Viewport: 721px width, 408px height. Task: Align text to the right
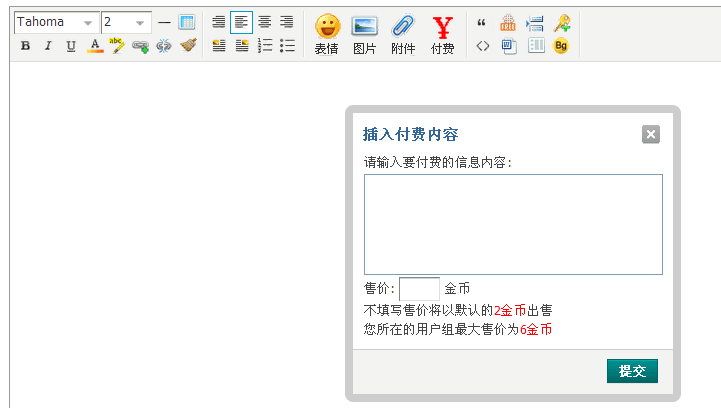pyautogui.click(x=287, y=22)
